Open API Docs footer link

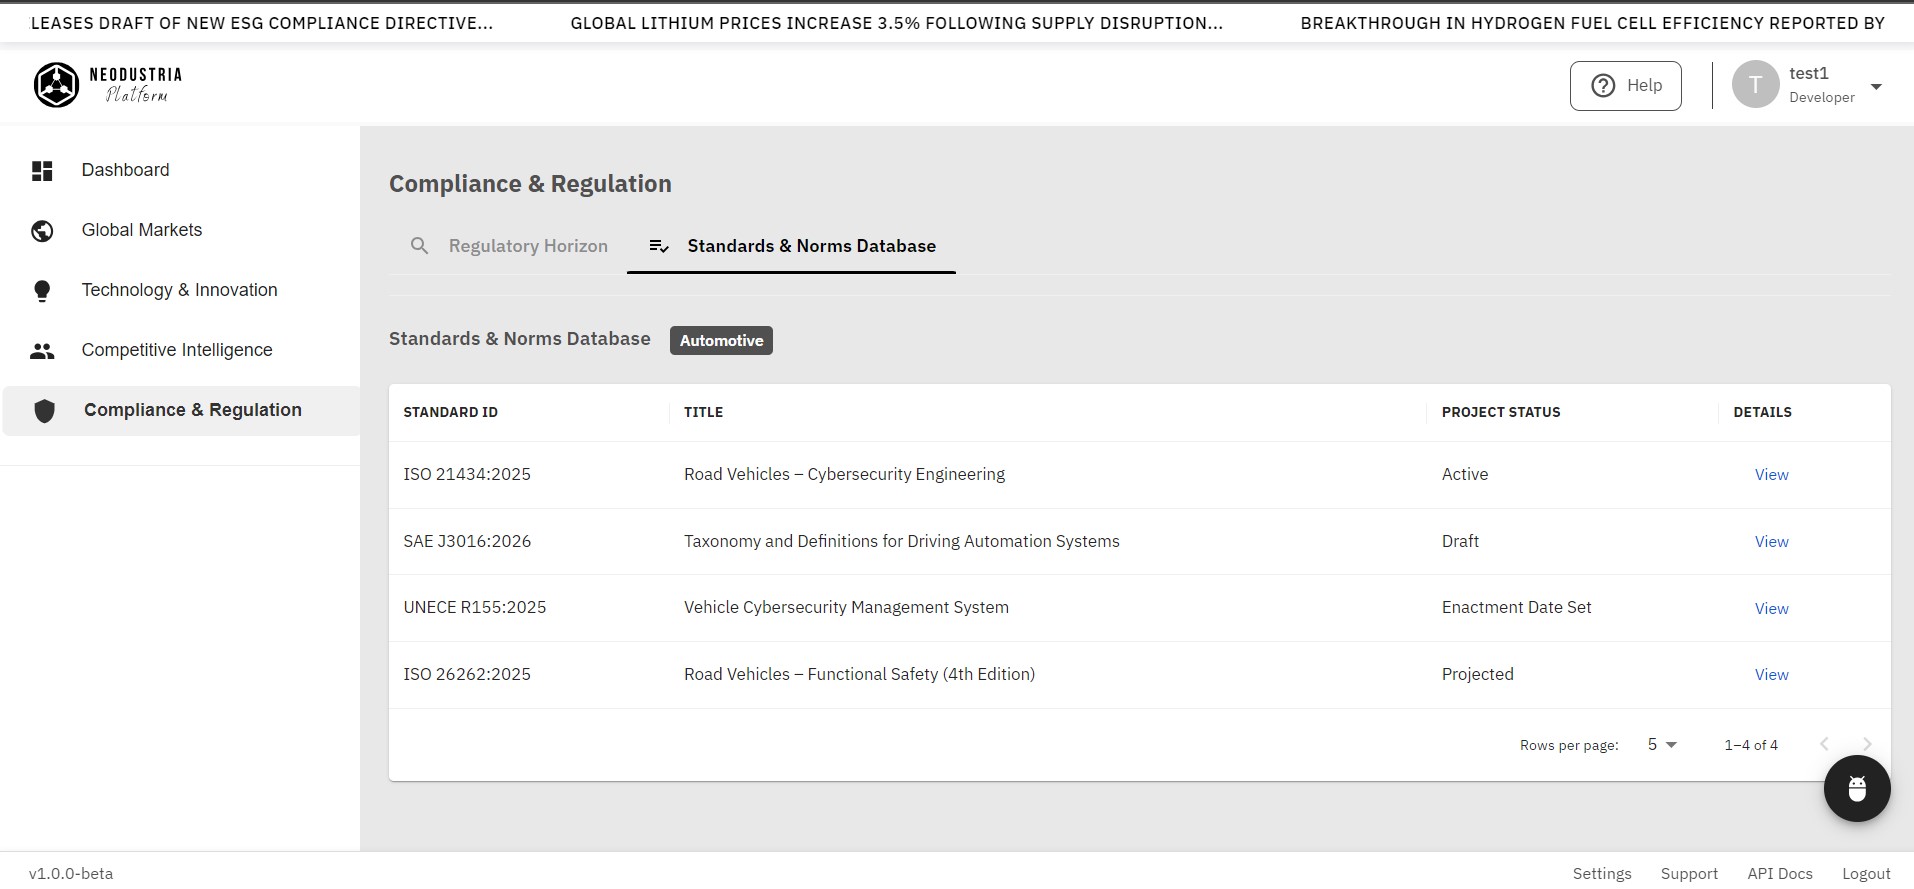point(1779,873)
